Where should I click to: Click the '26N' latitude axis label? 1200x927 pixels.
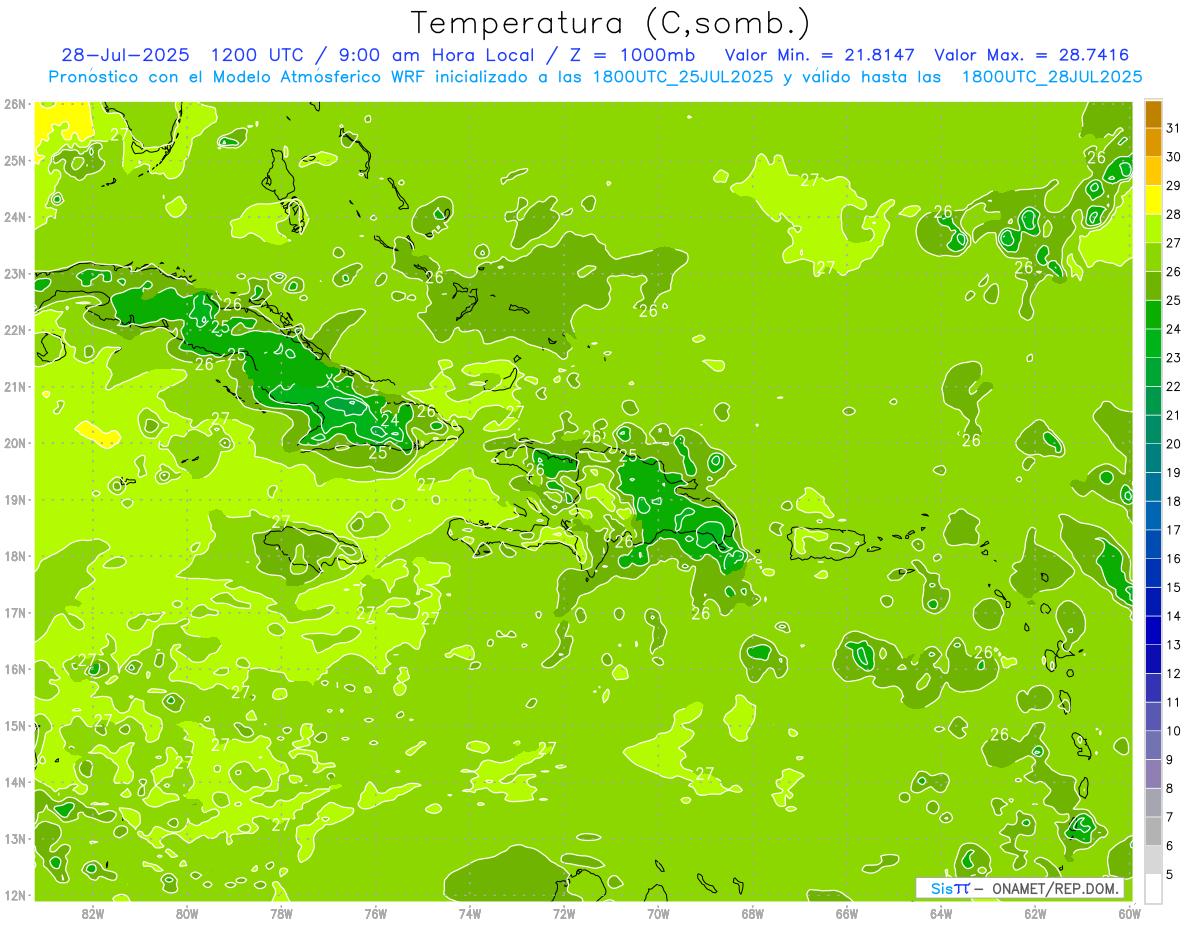pyautogui.click(x=15, y=104)
